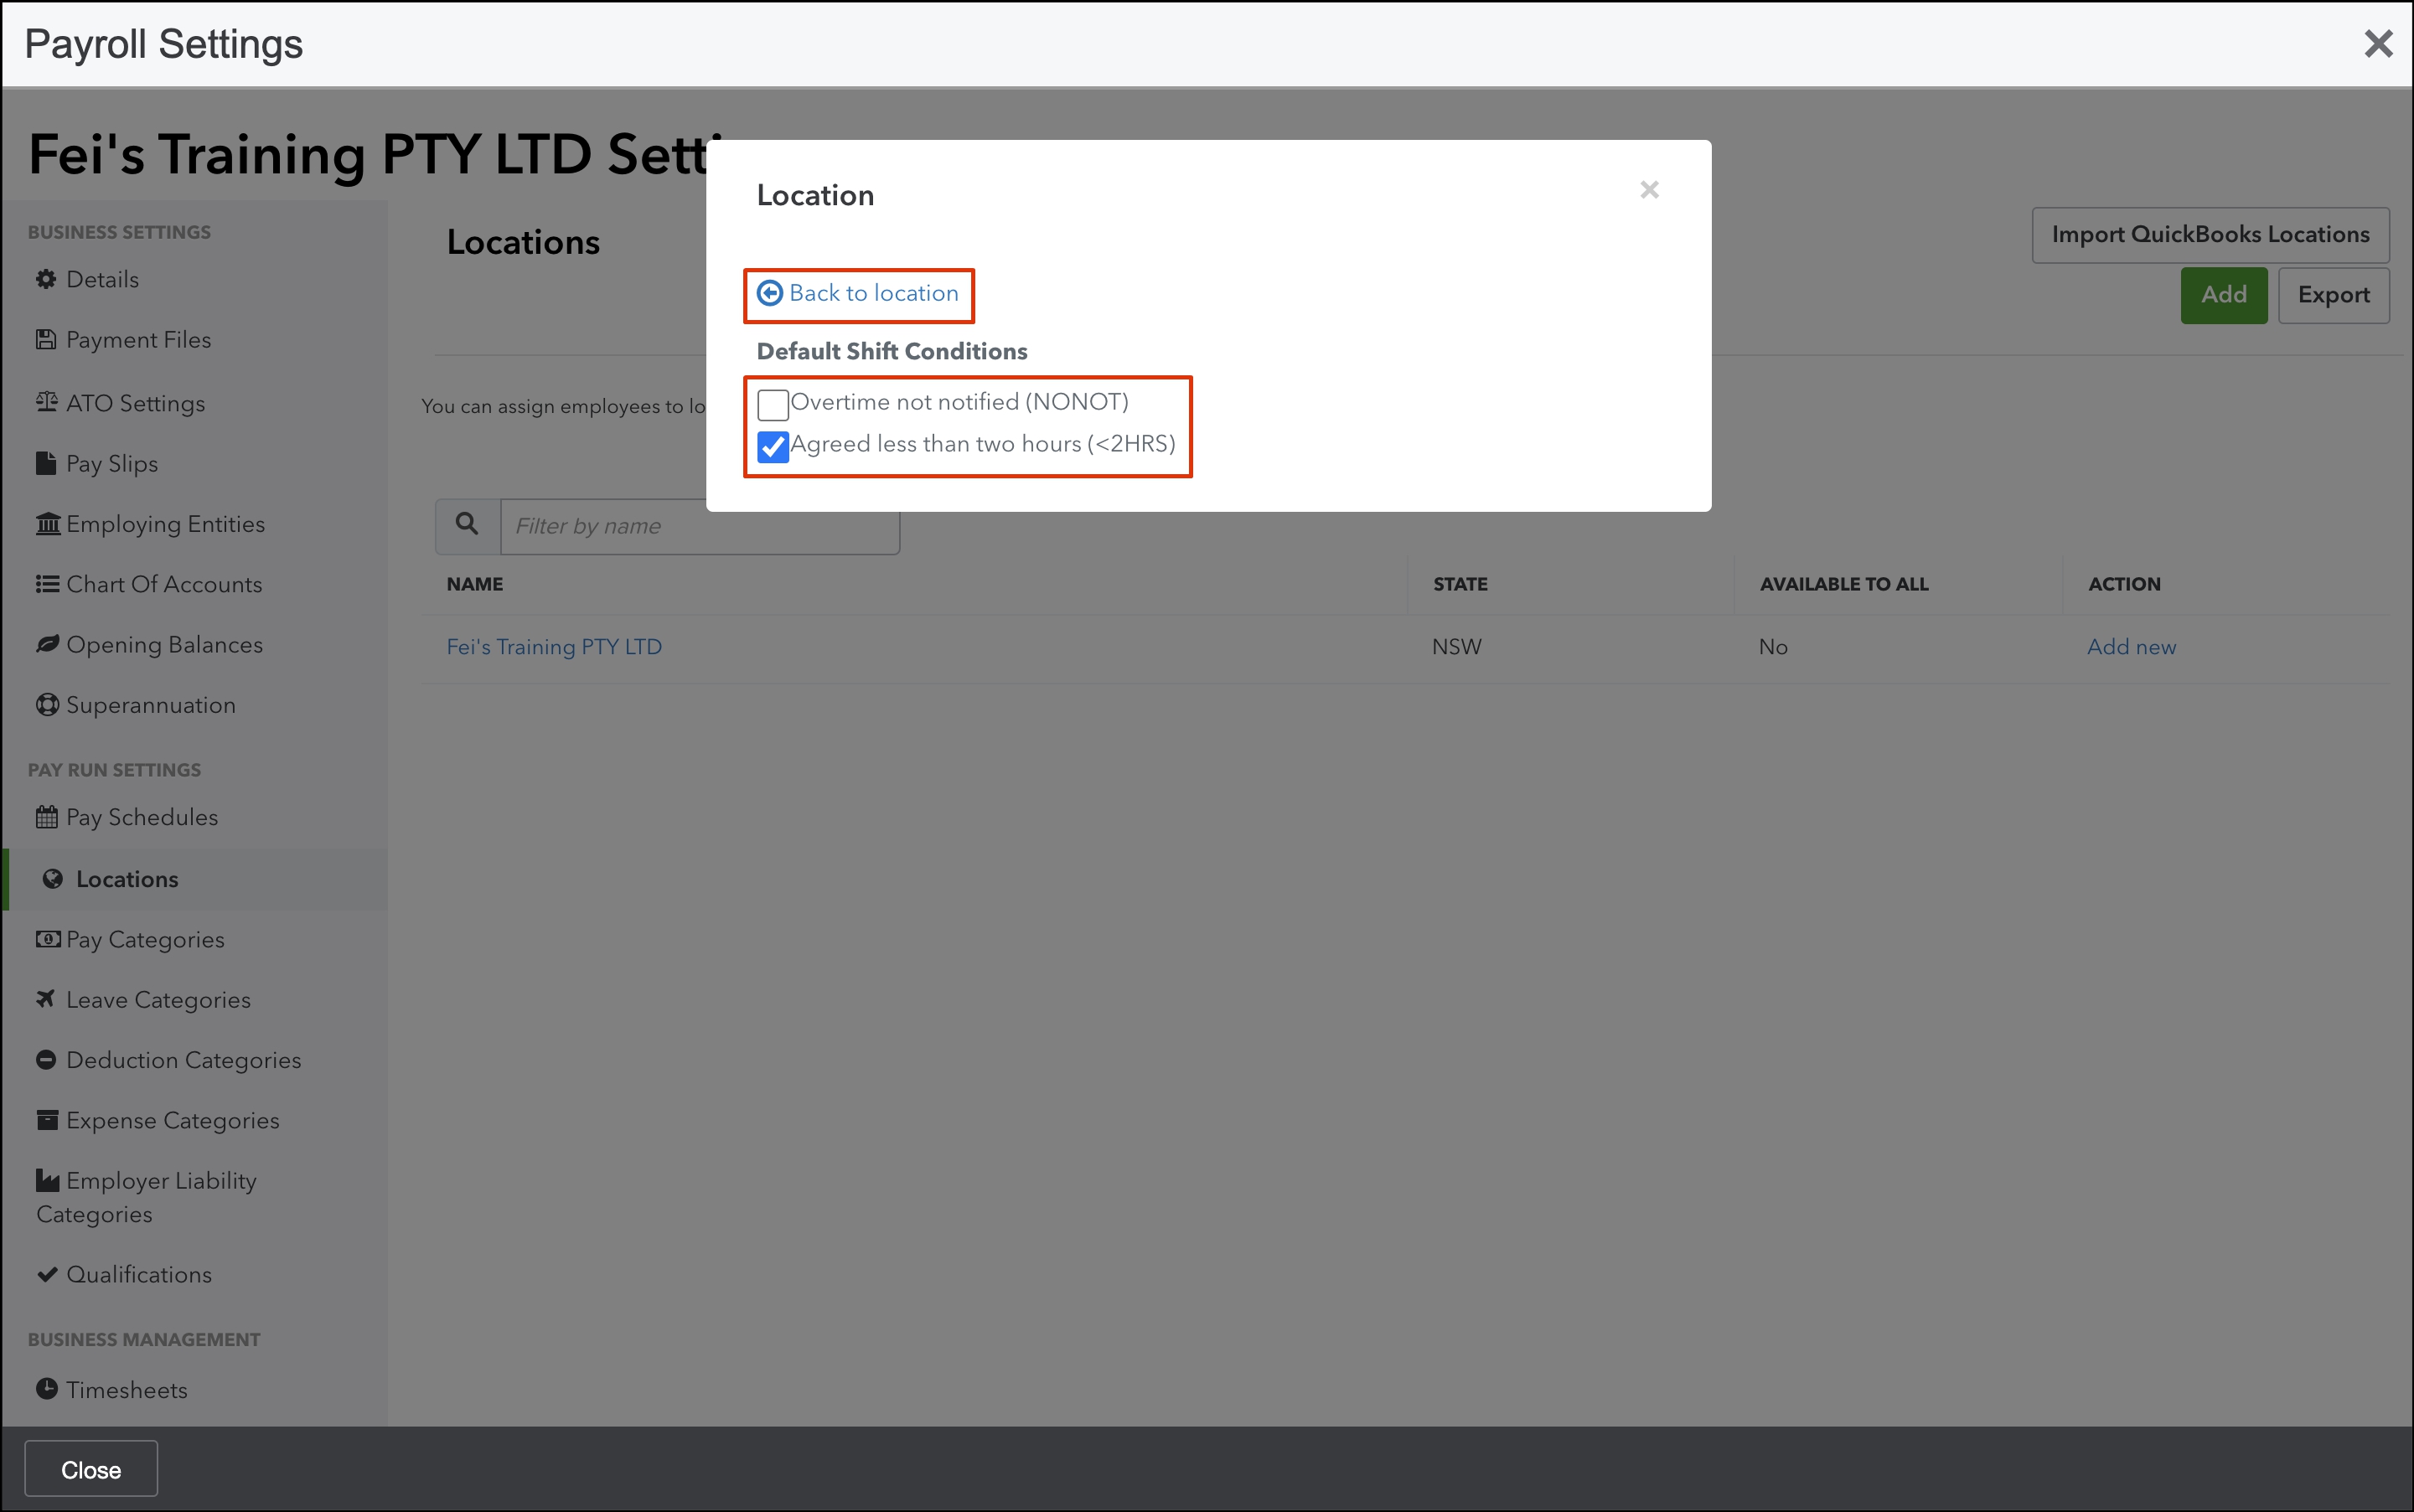
Task: Open Pay Categories in sidebar
Action: (145, 939)
